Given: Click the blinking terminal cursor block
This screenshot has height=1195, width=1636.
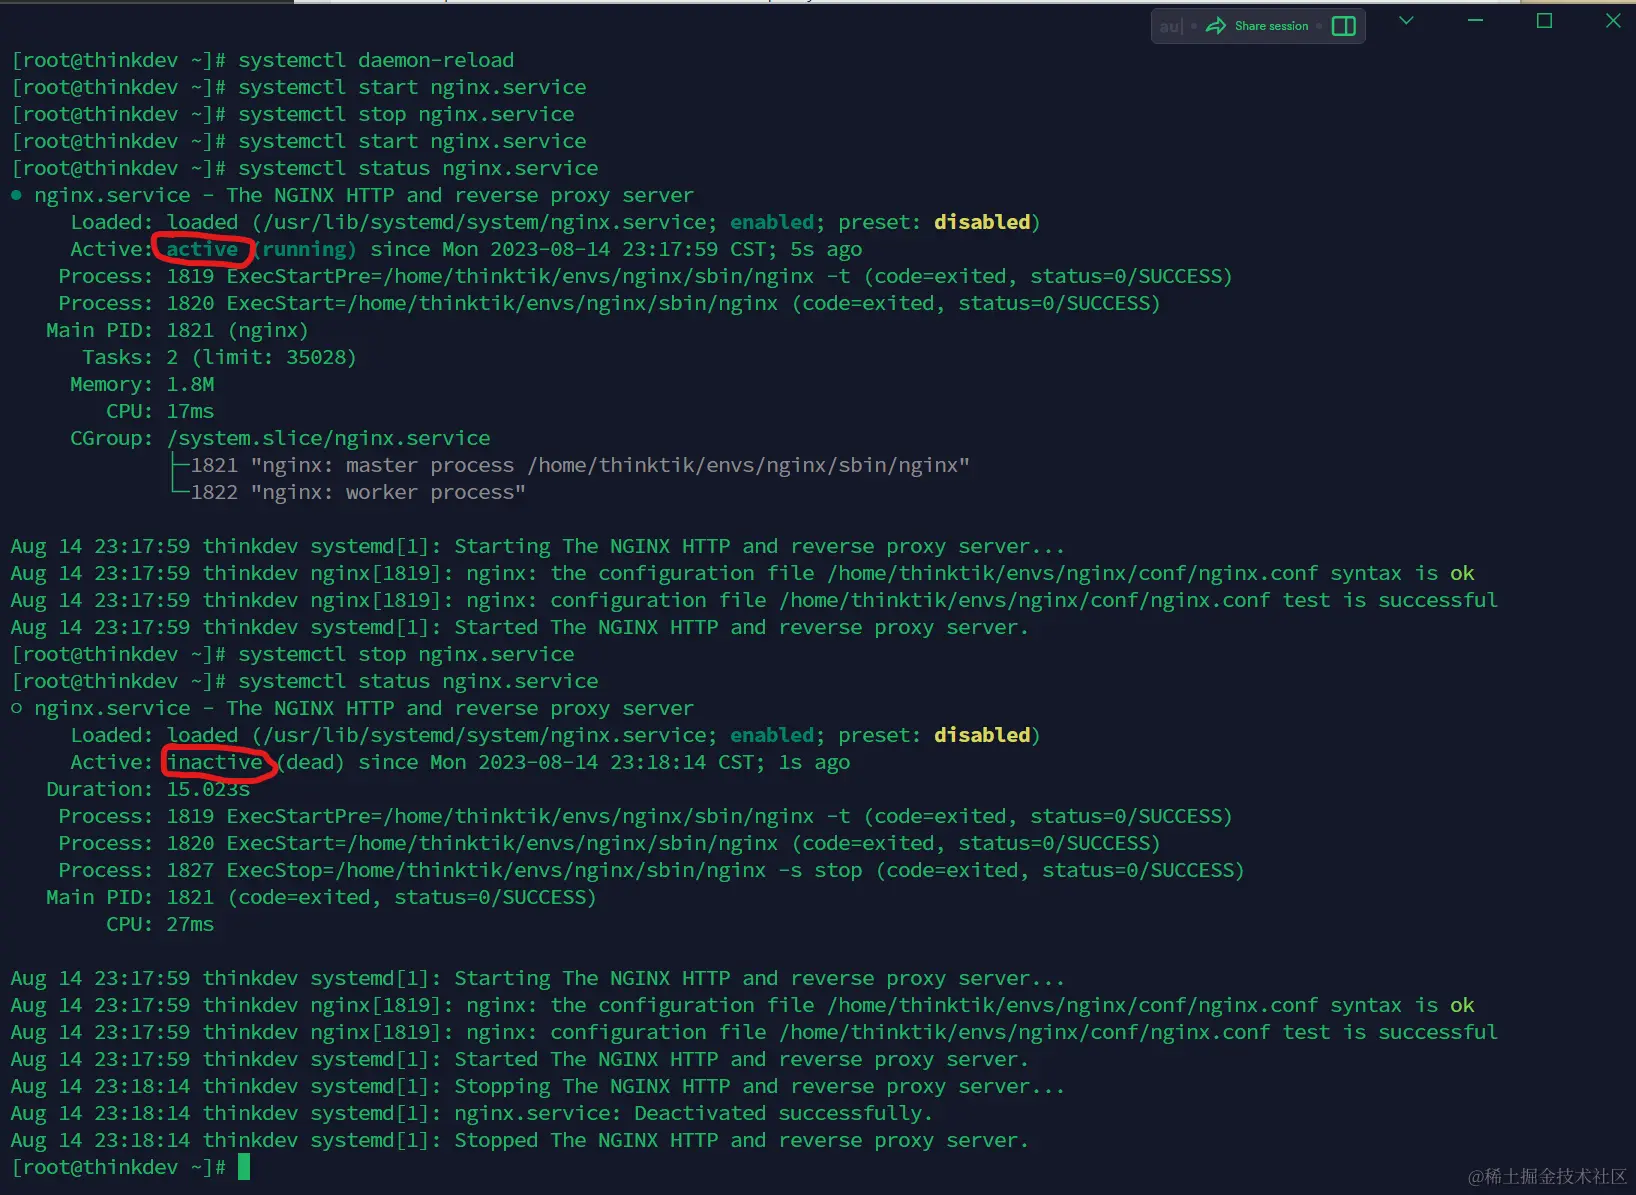Looking at the screenshot, I should click(242, 1166).
